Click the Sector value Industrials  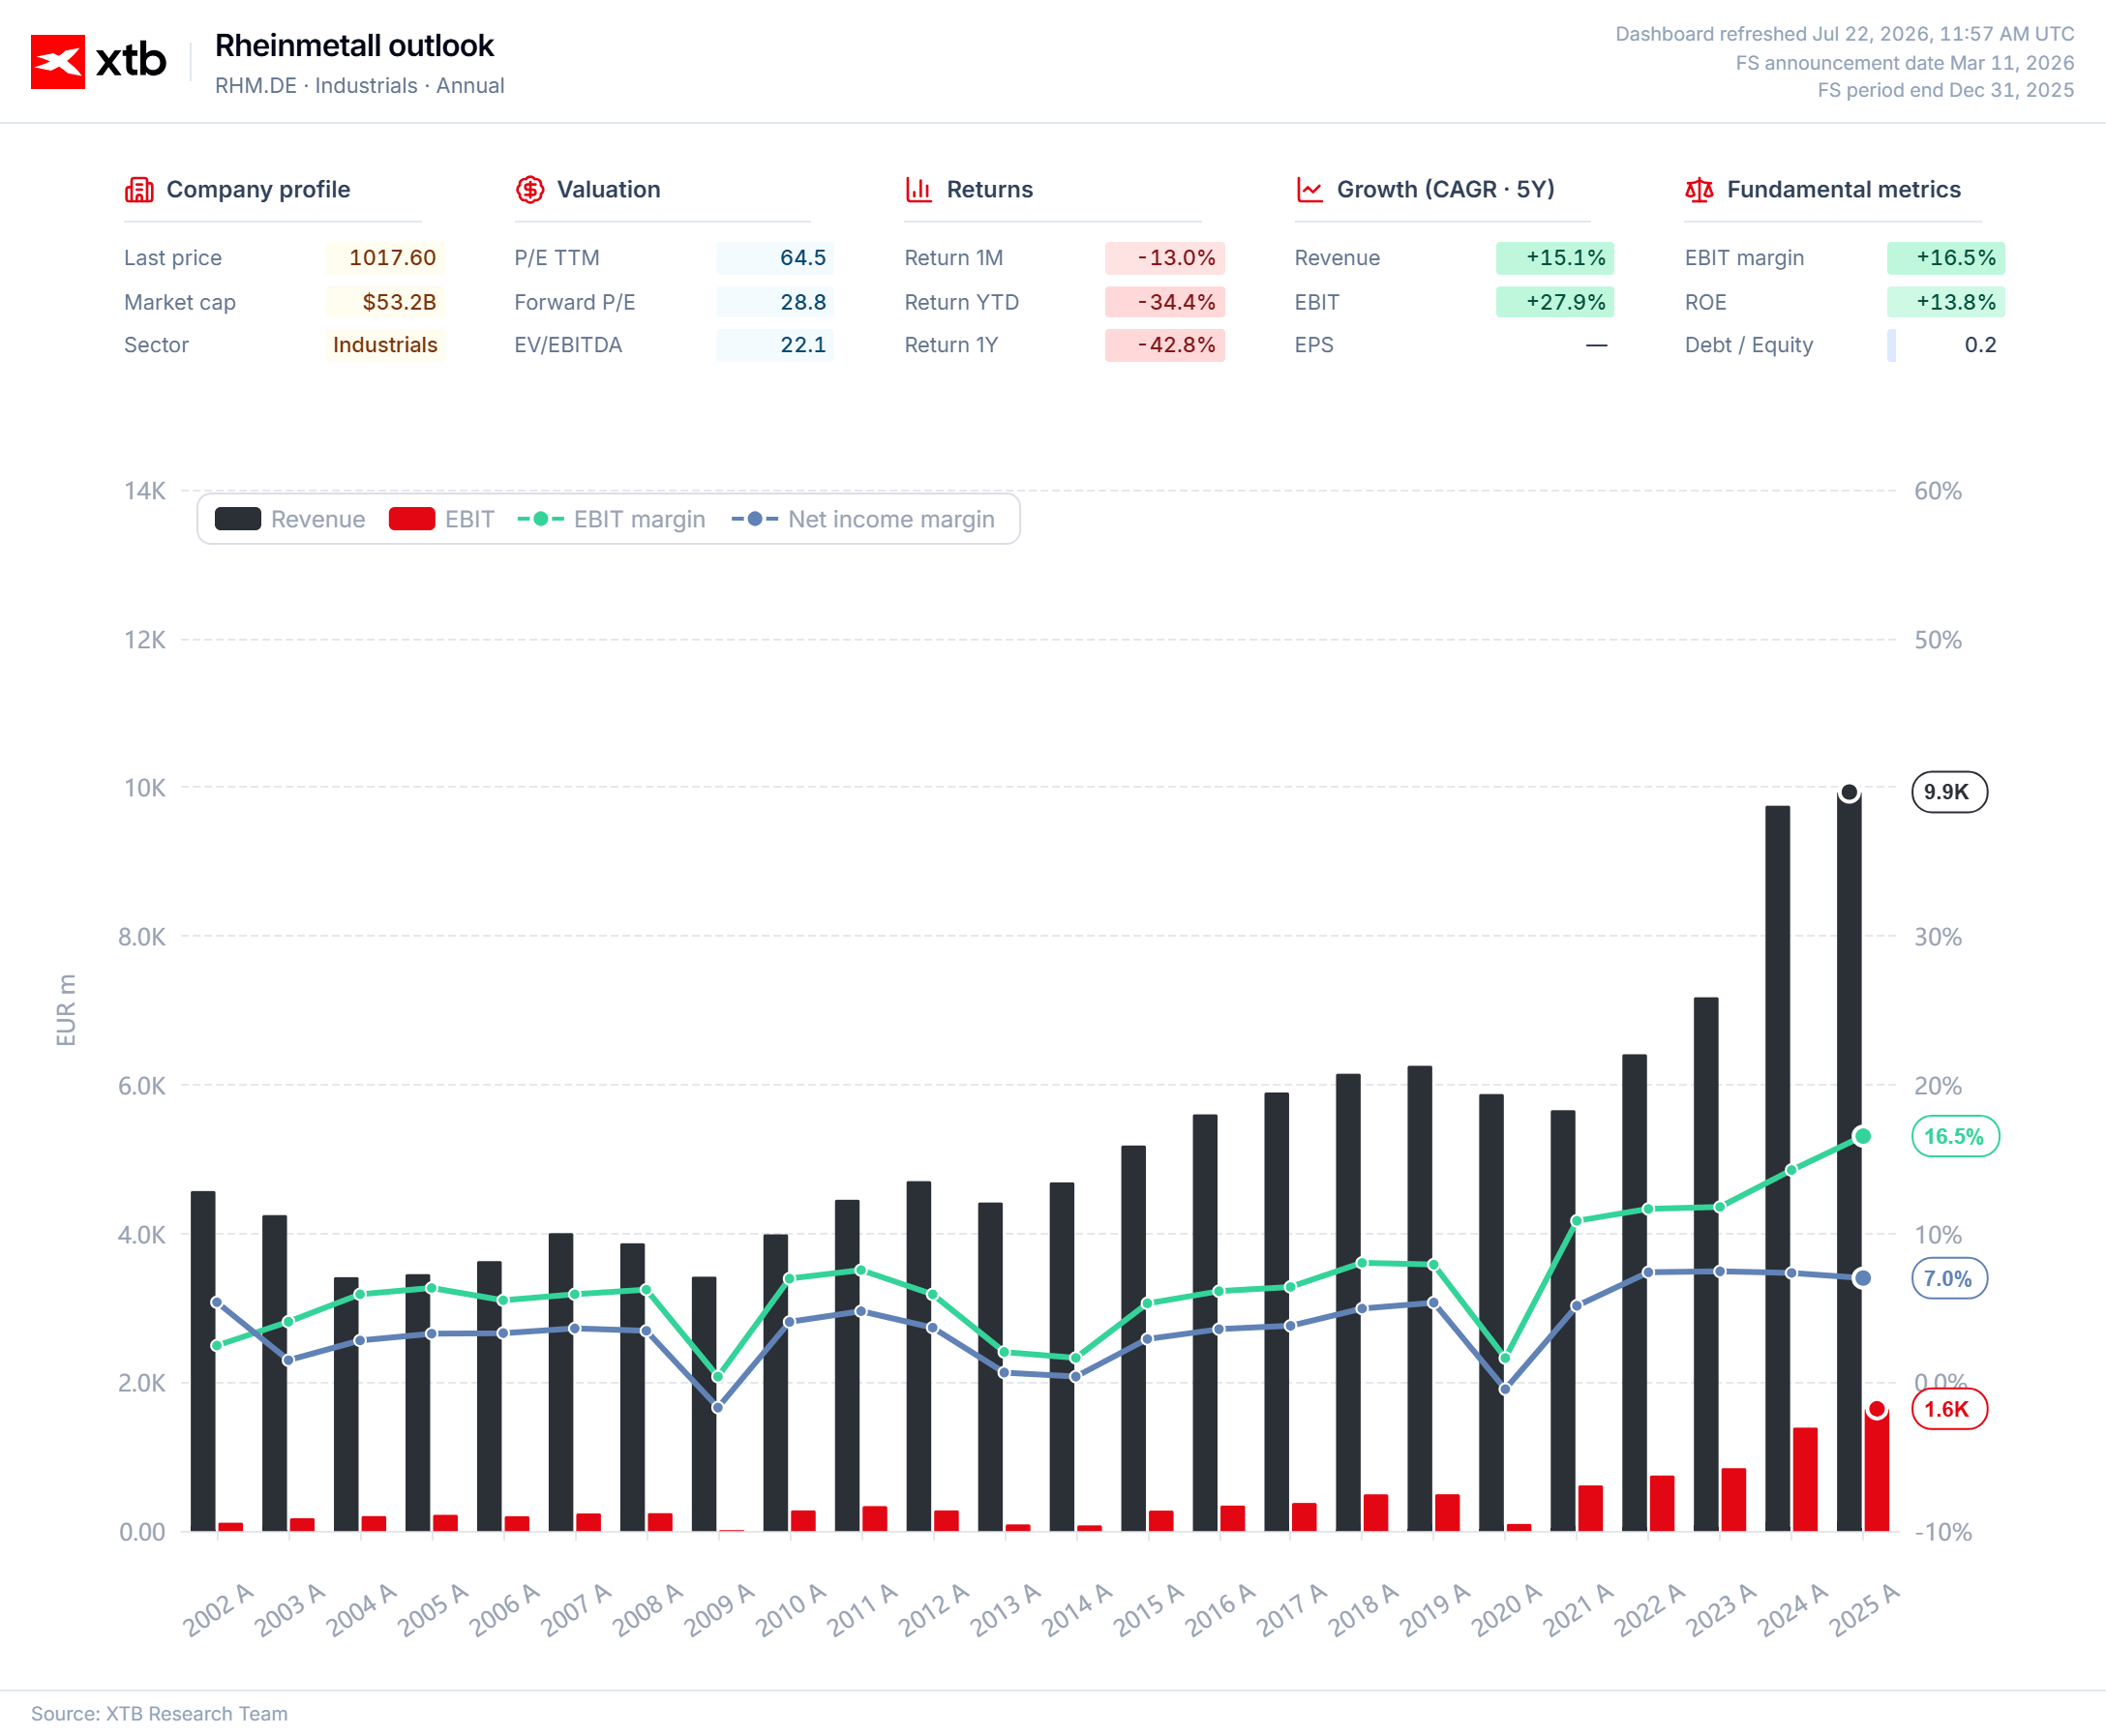[385, 345]
